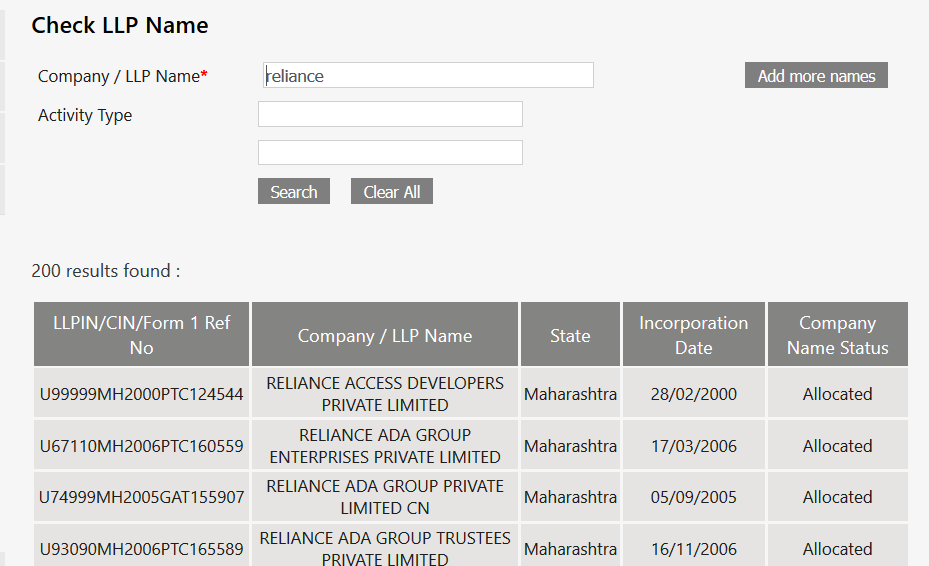
Task: Click incorporation date 16/11/2006
Action: (x=694, y=549)
